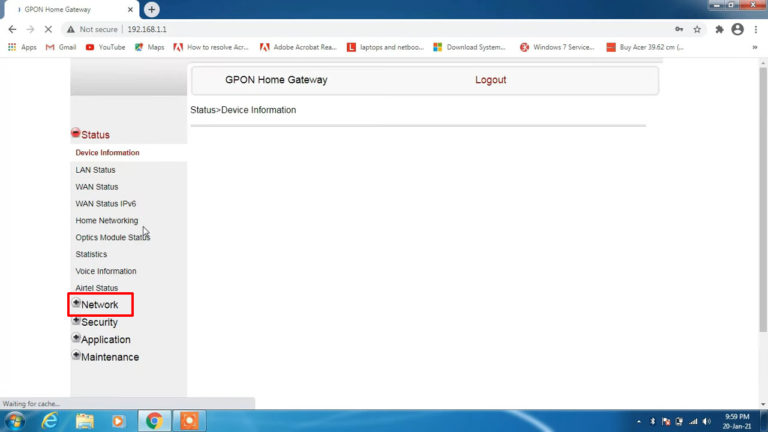768x432 pixels.
Task: Open 'Buy Acer 39.62 cm' bookmark
Action: click(645, 47)
